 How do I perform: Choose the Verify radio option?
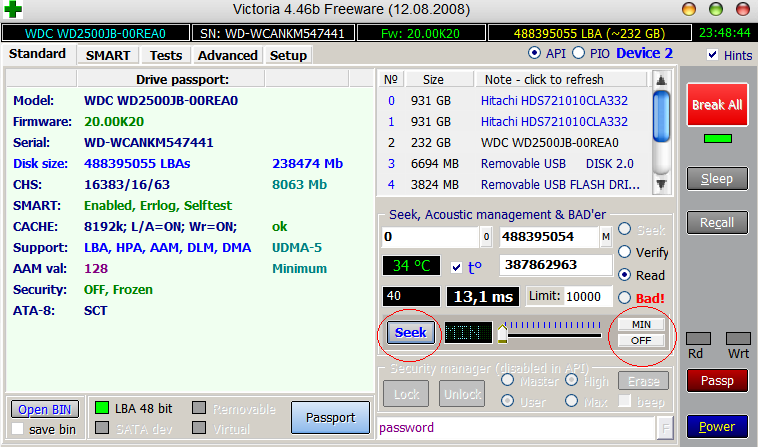click(626, 252)
